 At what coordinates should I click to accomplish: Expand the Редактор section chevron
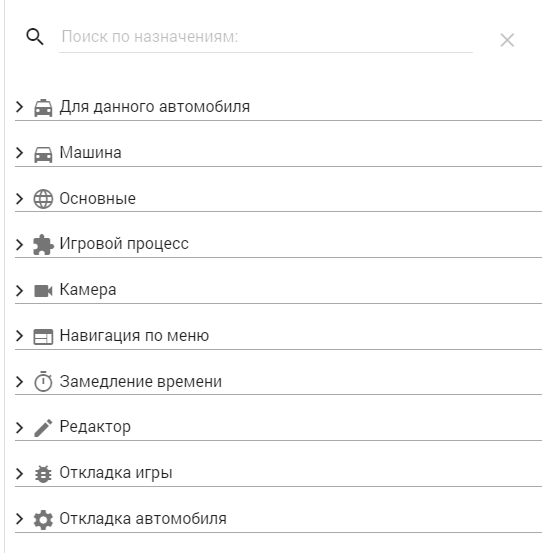pos(20,427)
